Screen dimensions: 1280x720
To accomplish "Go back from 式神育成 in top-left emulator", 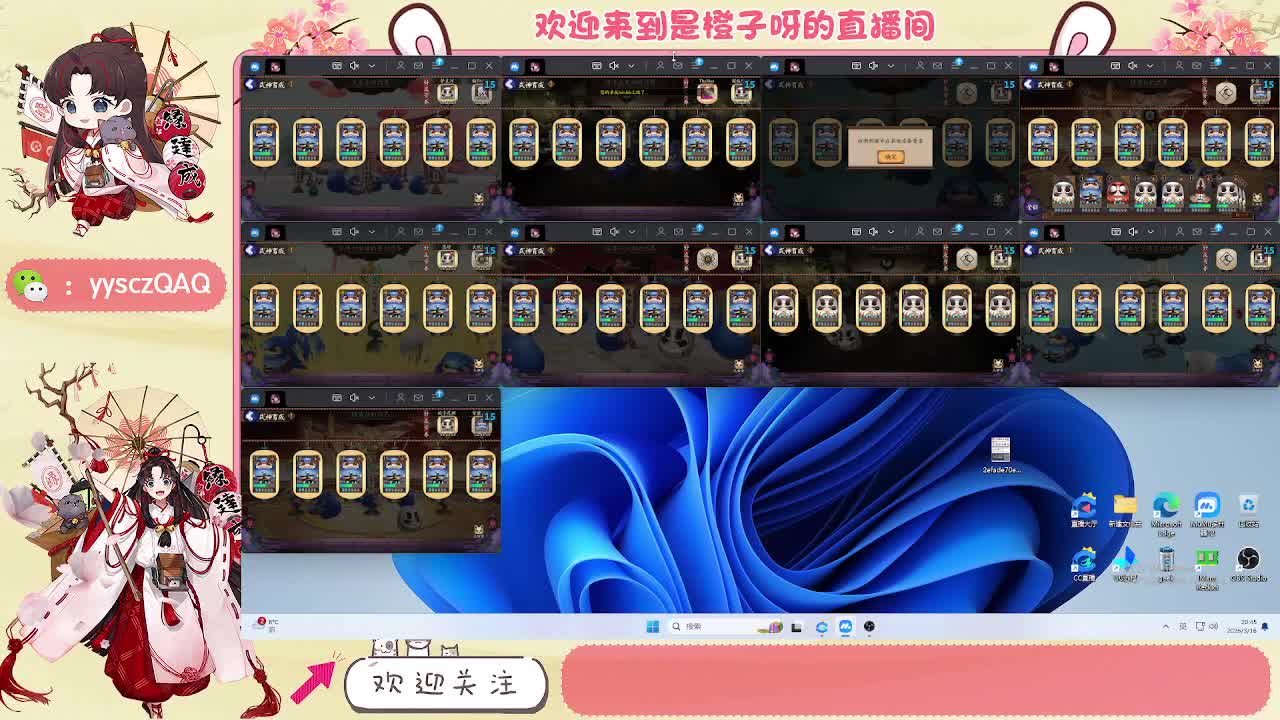I will click(x=250, y=84).
